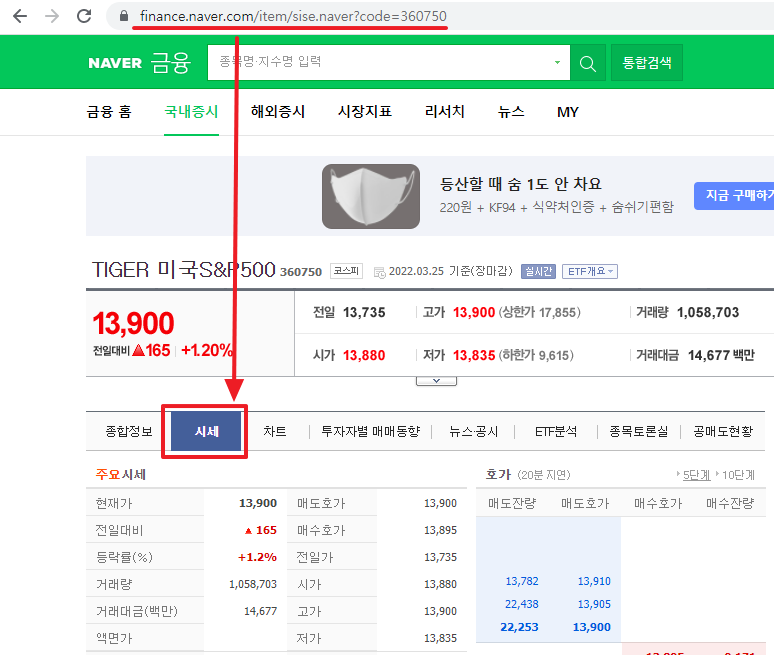Click the browser forward arrow

52,16
